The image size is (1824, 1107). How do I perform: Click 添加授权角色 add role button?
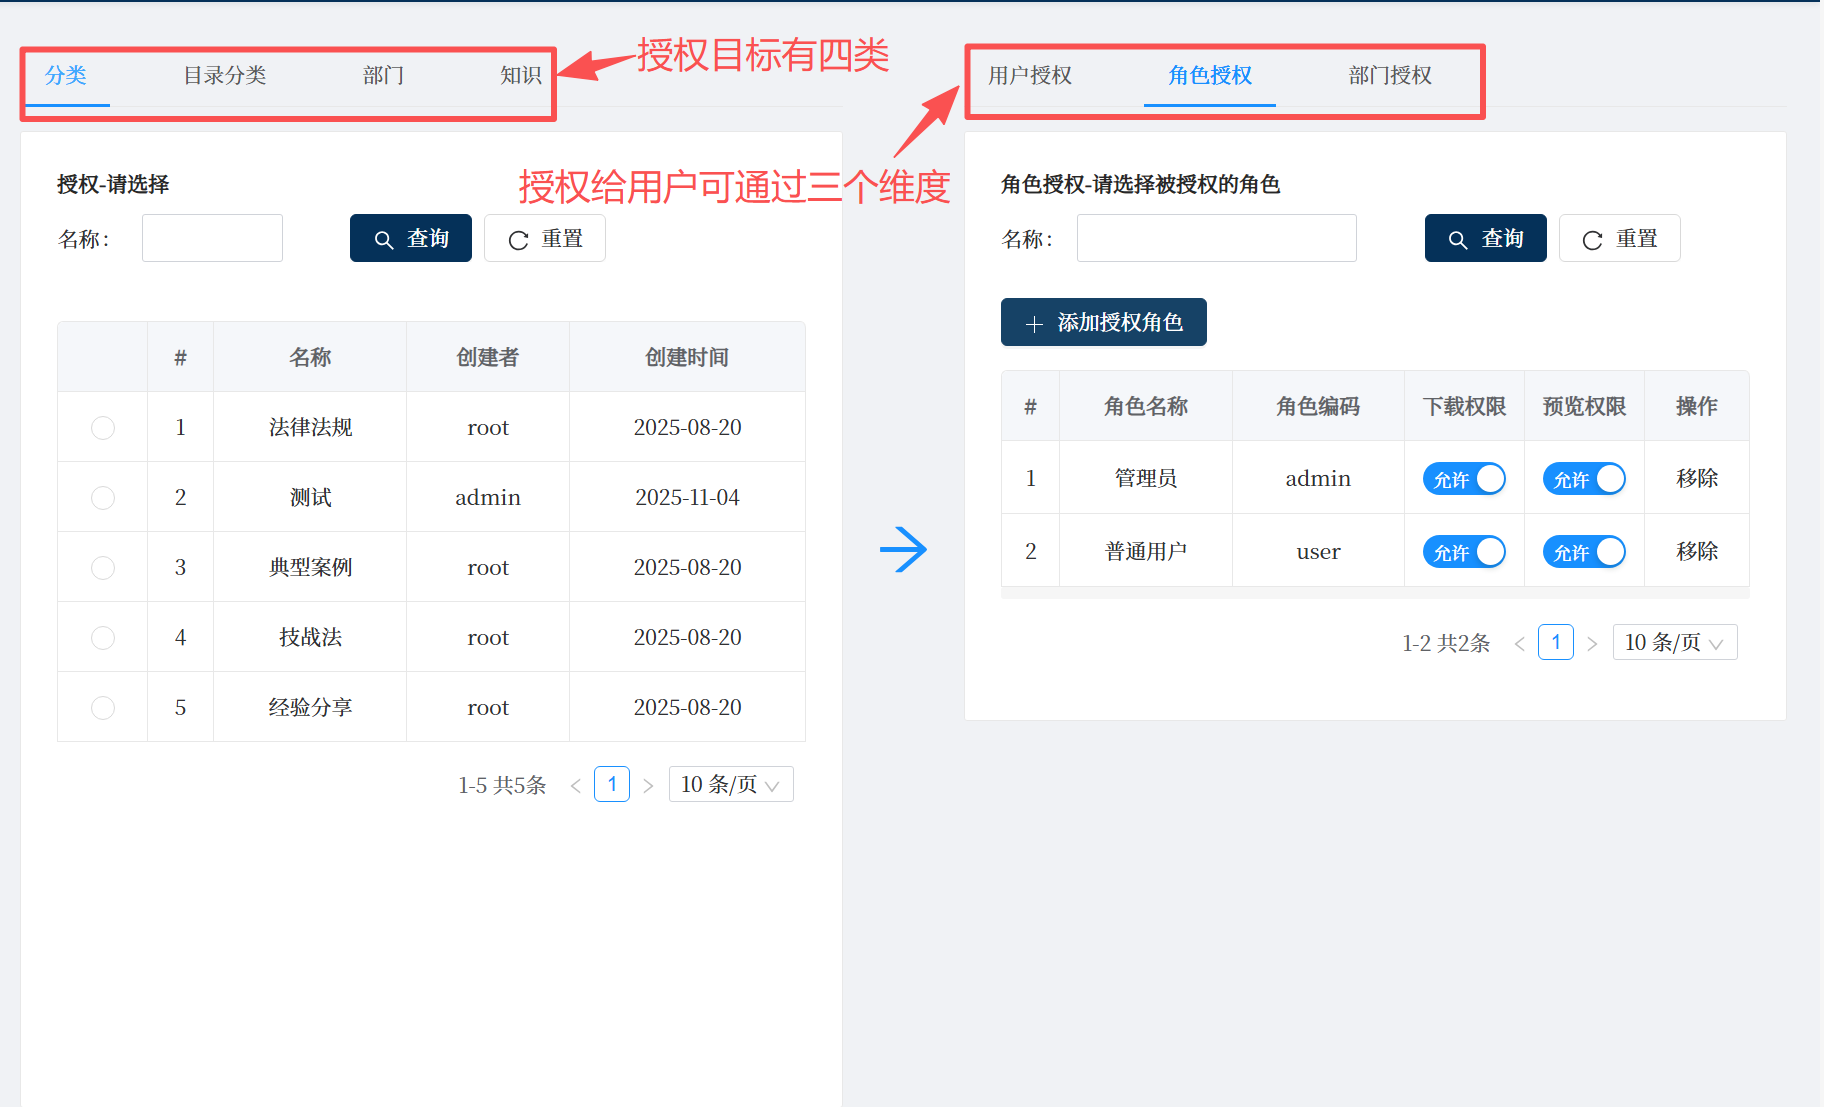click(x=1103, y=323)
